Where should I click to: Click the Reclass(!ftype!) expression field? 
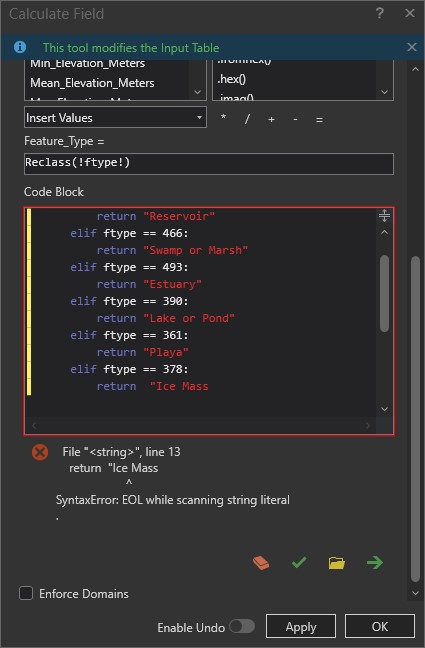209,163
